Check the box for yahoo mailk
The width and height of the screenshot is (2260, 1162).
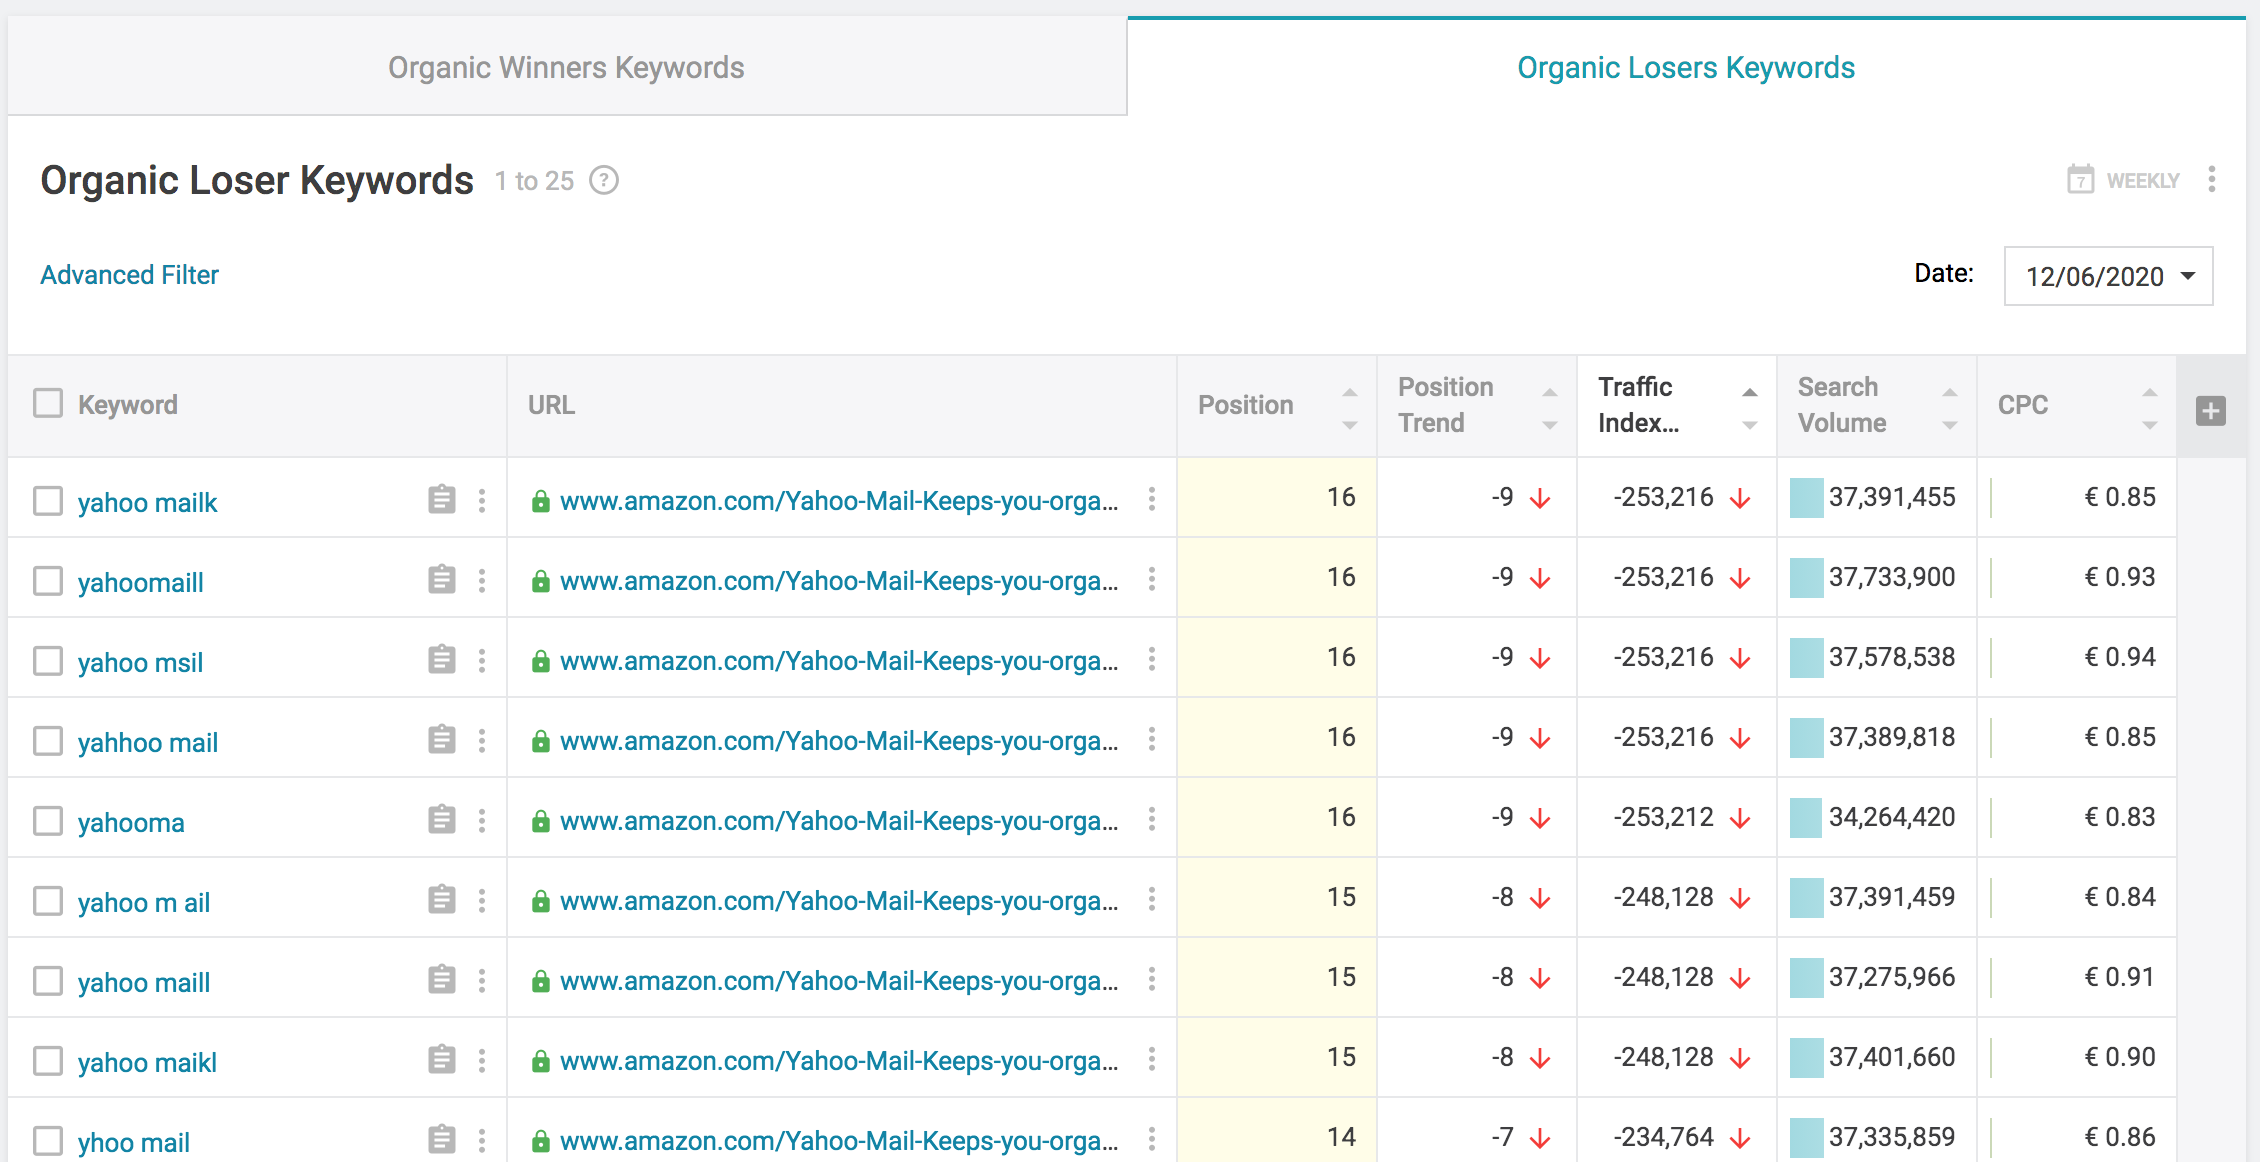click(48, 501)
